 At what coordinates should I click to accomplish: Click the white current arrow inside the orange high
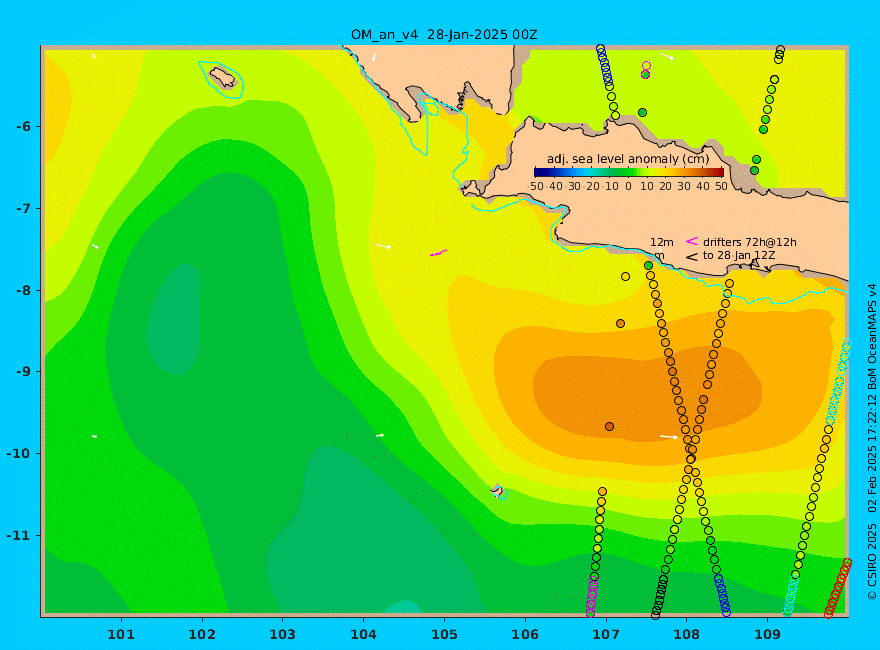[669, 436]
